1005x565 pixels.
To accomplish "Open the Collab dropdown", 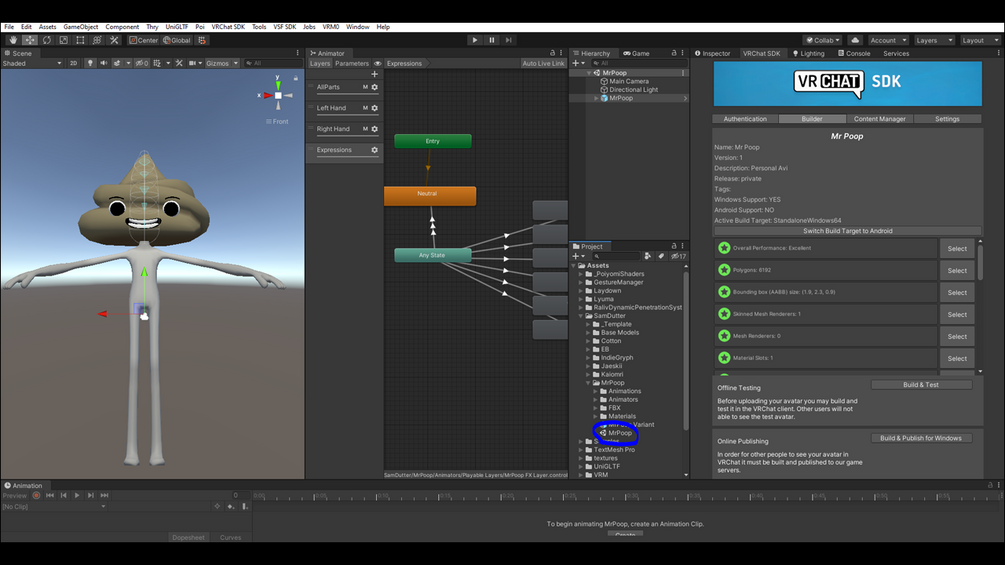I will [x=822, y=40].
